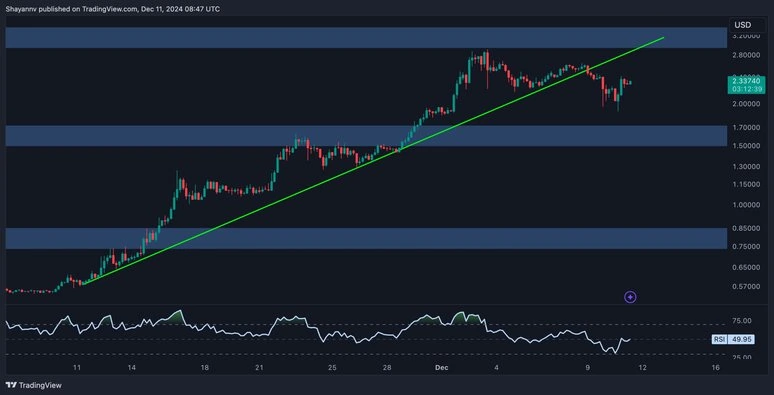The height and width of the screenshot is (395, 774).
Task: Click the 18 date on time axis
Action: click(x=204, y=368)
